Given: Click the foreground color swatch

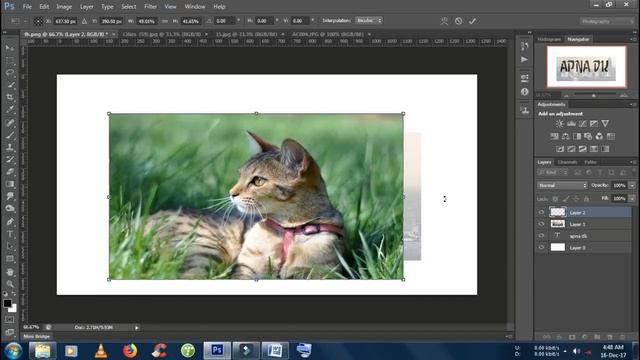Looking at the screenshot, I should (x=7, y=303).
